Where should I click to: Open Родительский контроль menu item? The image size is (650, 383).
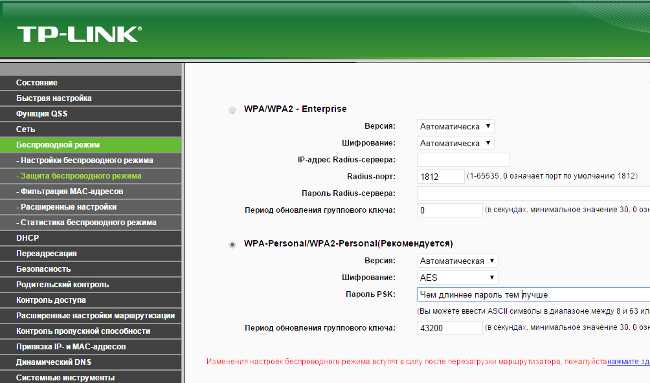[x=90, y=285]
